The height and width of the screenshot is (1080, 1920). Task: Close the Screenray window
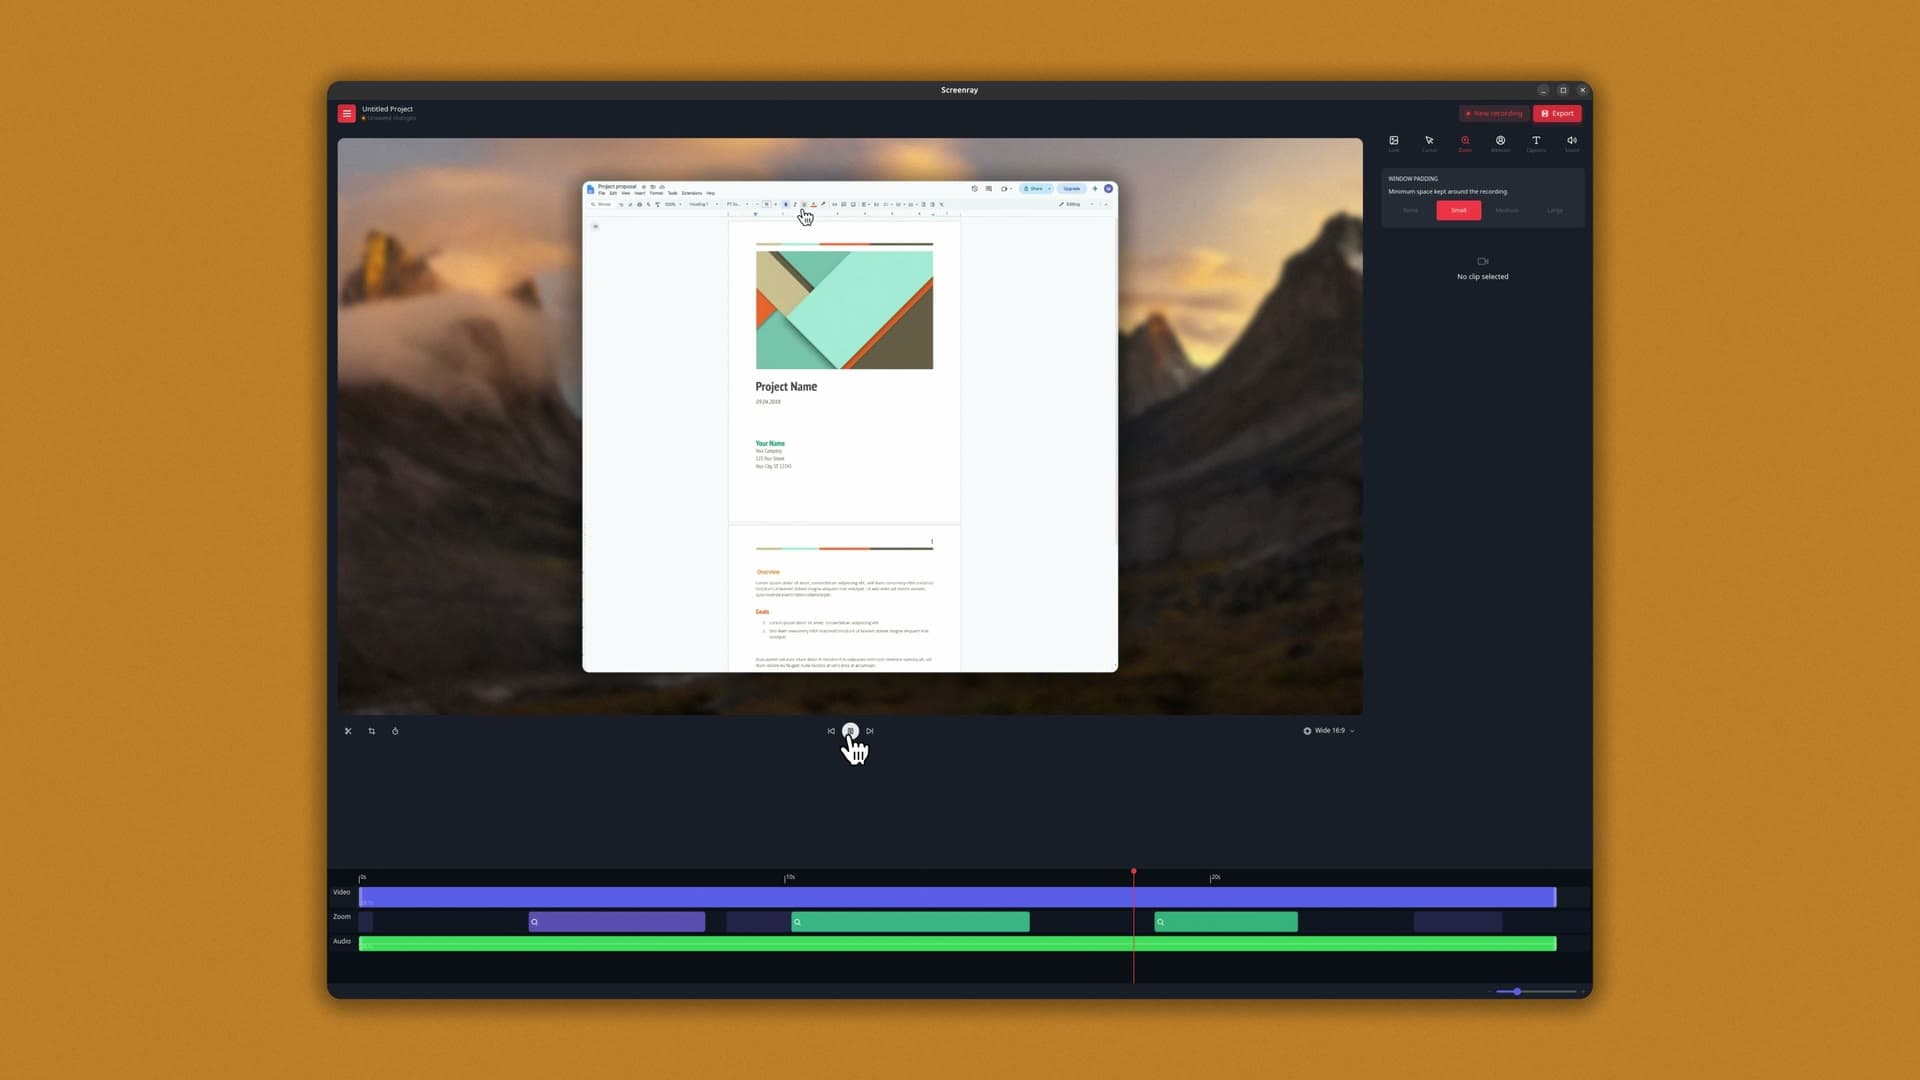(x=1582, y=90)
